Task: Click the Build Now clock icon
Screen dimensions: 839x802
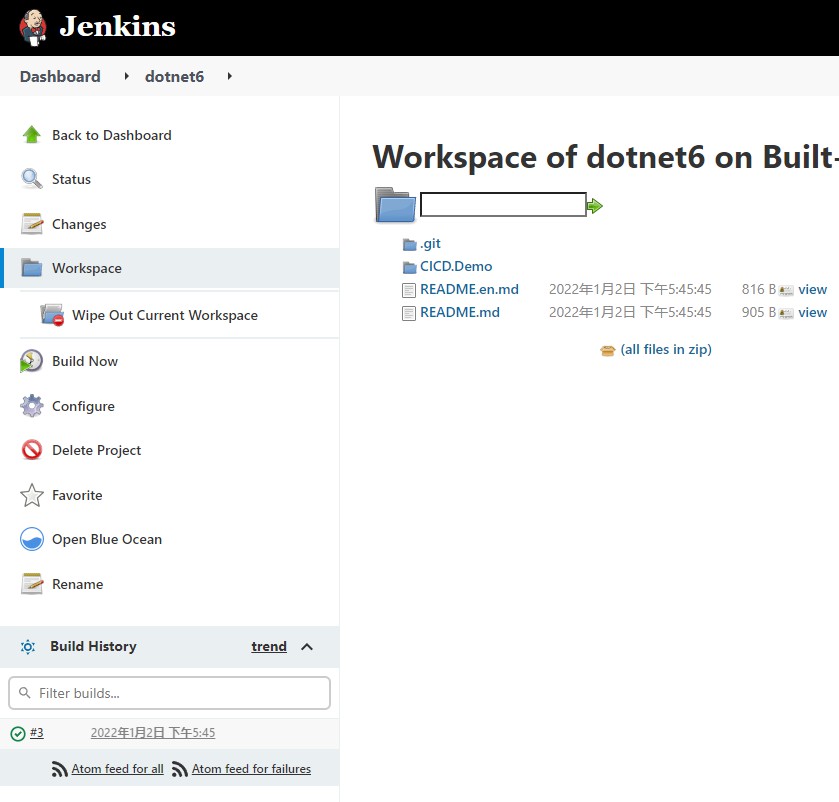Action: click(32, 361)
